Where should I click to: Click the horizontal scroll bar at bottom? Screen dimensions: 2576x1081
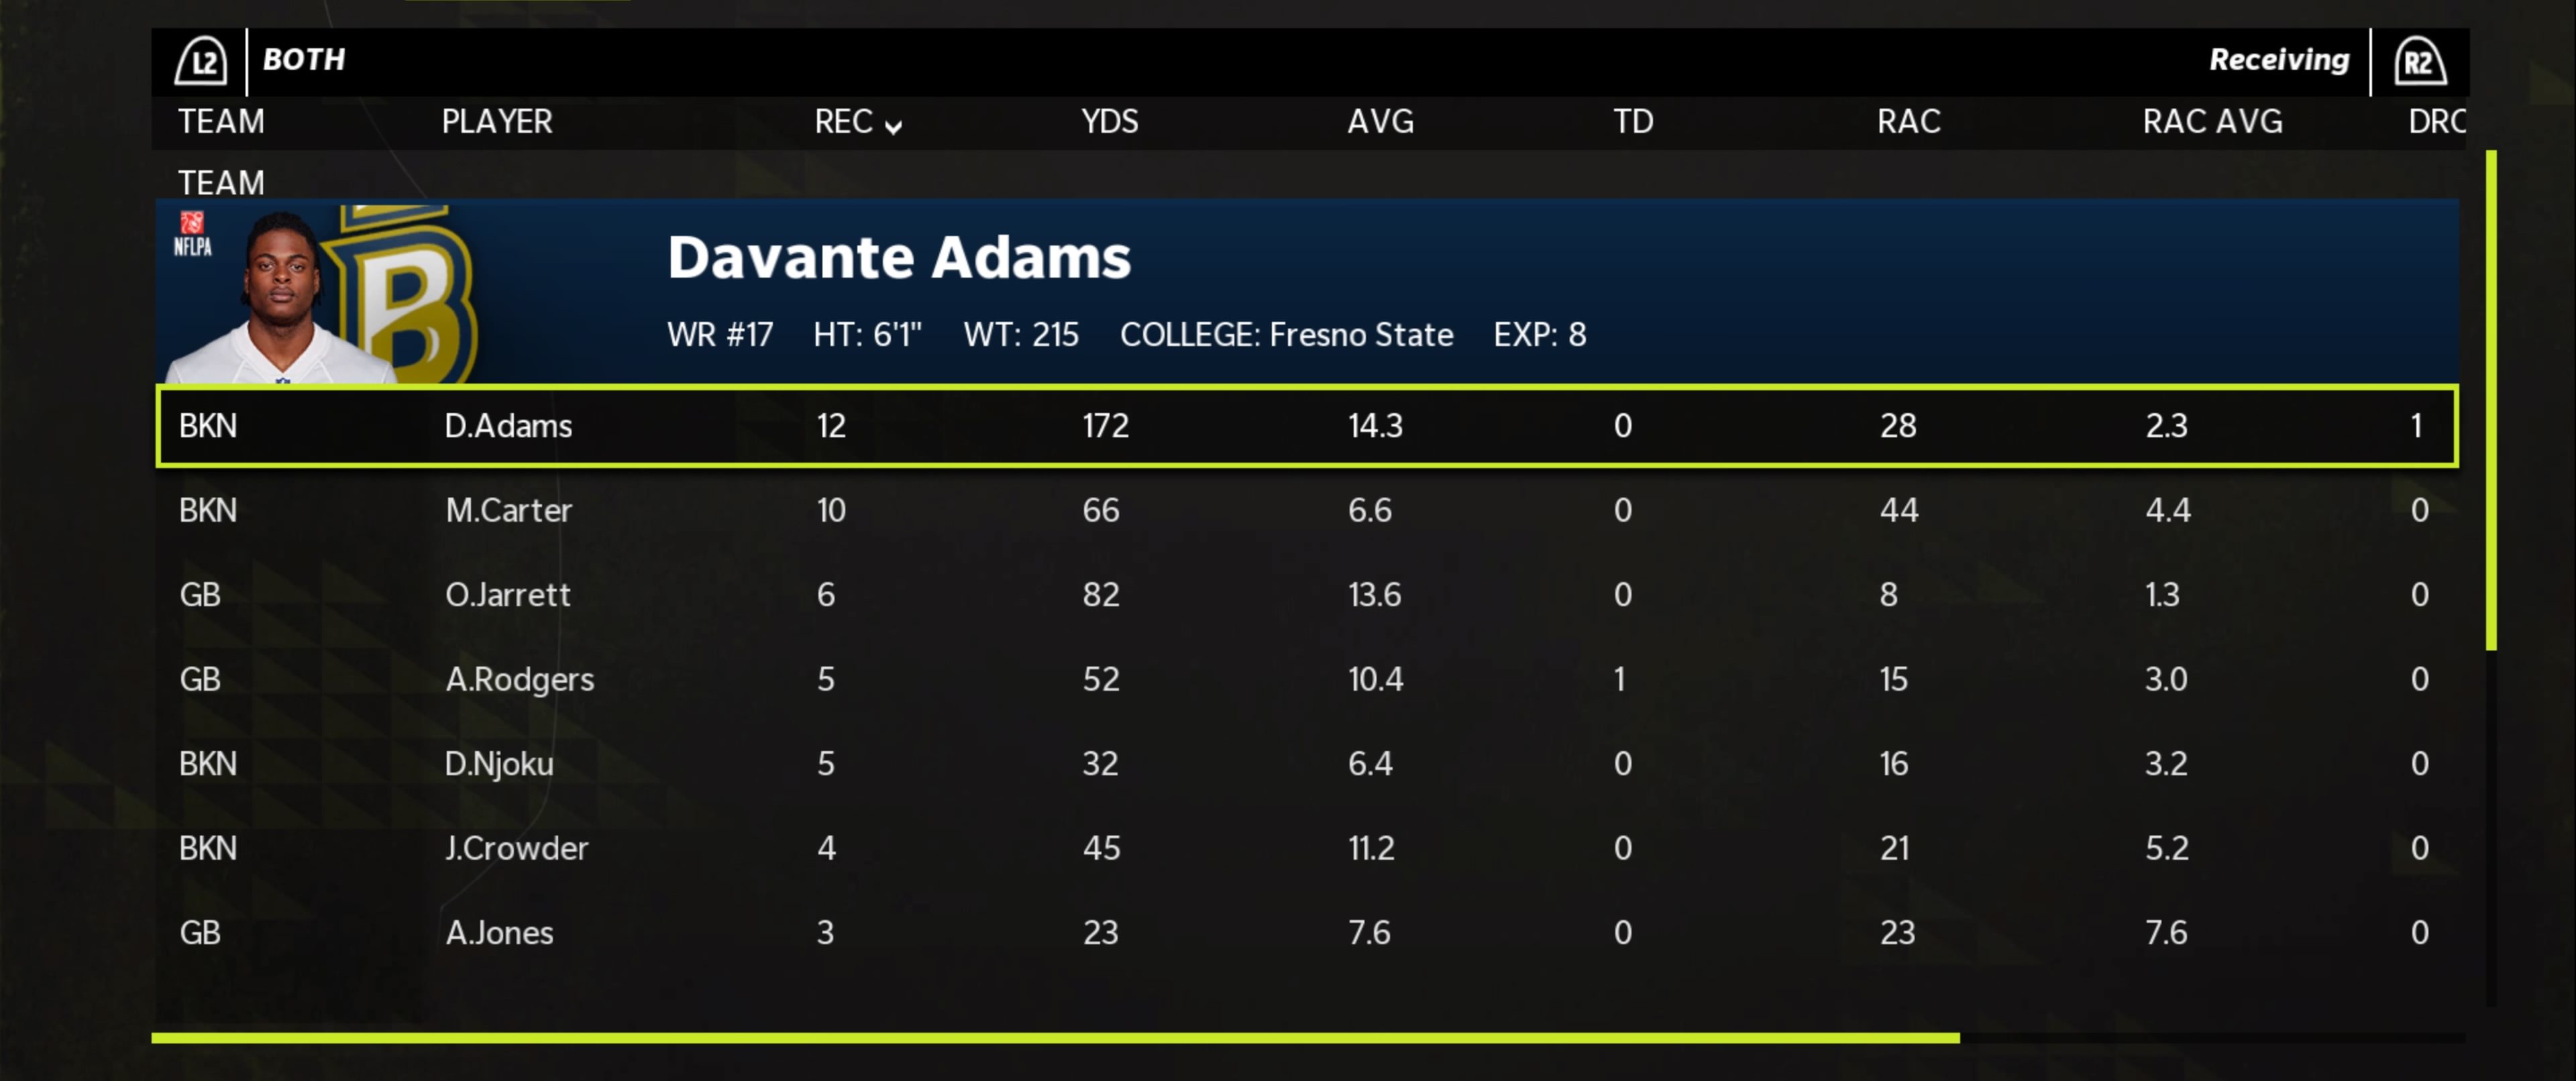[x=1055, y=1038]
